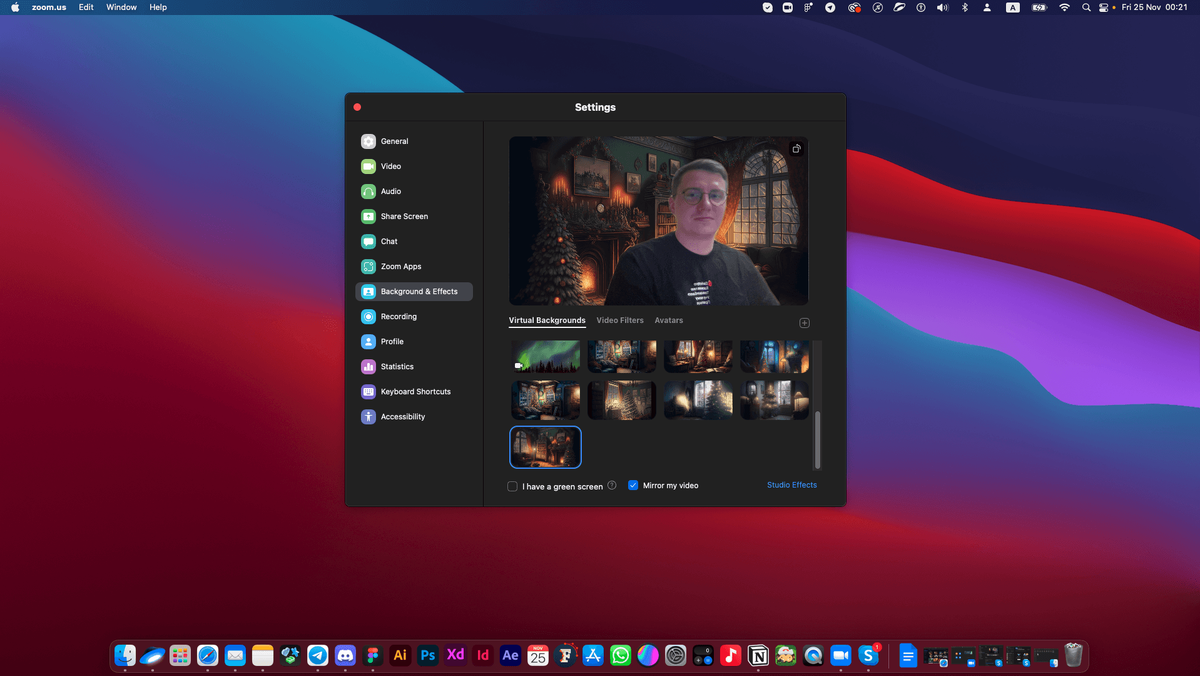
Task: Click the green screen help question icon
Action: [x=612, y=485]
